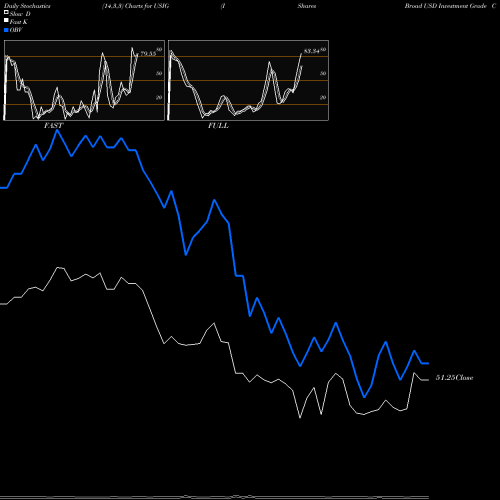Click the OBV legend label
The image size is (500, 500).
(x=16, y=30)
